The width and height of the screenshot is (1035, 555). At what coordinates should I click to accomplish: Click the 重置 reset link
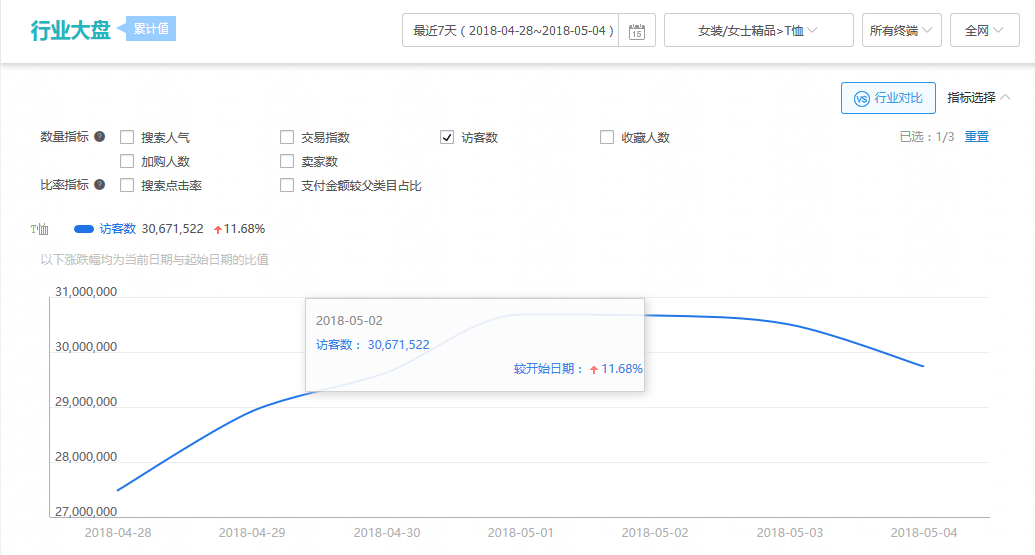[x=976, y=137]
